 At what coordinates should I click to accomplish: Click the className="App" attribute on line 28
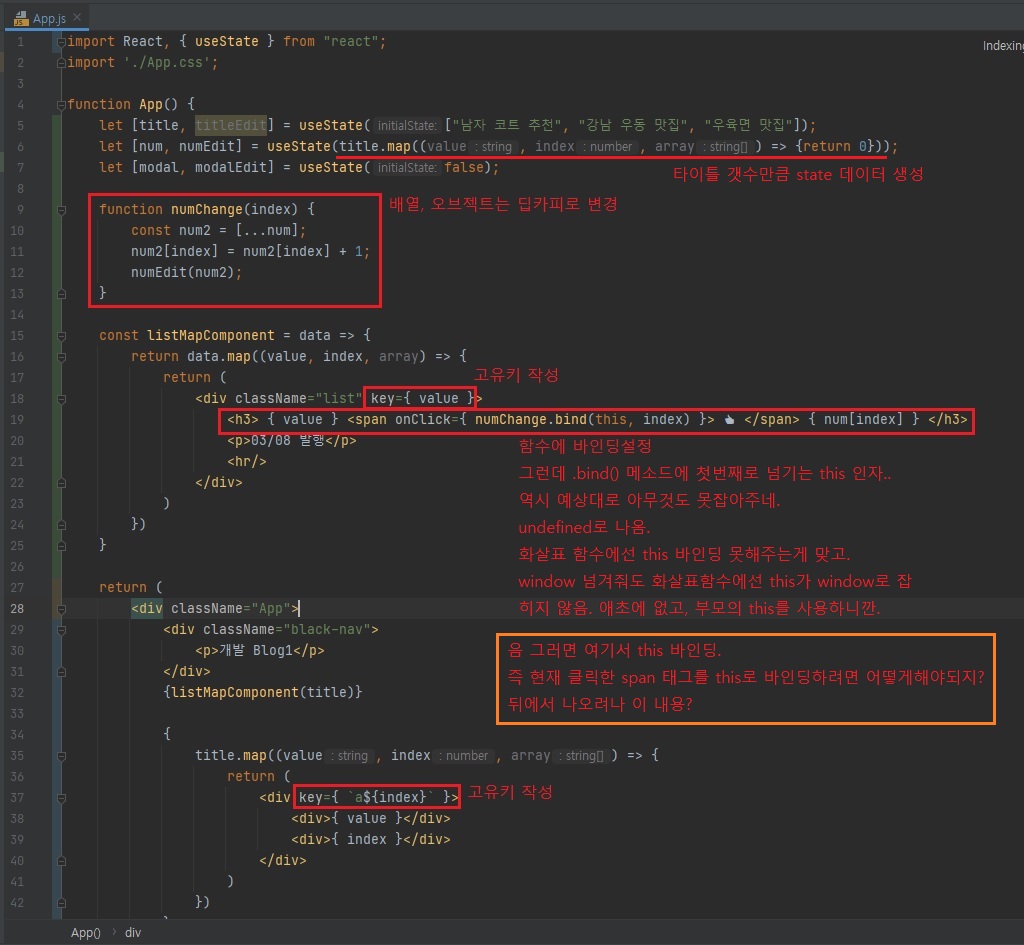click(x=231, y=609)
